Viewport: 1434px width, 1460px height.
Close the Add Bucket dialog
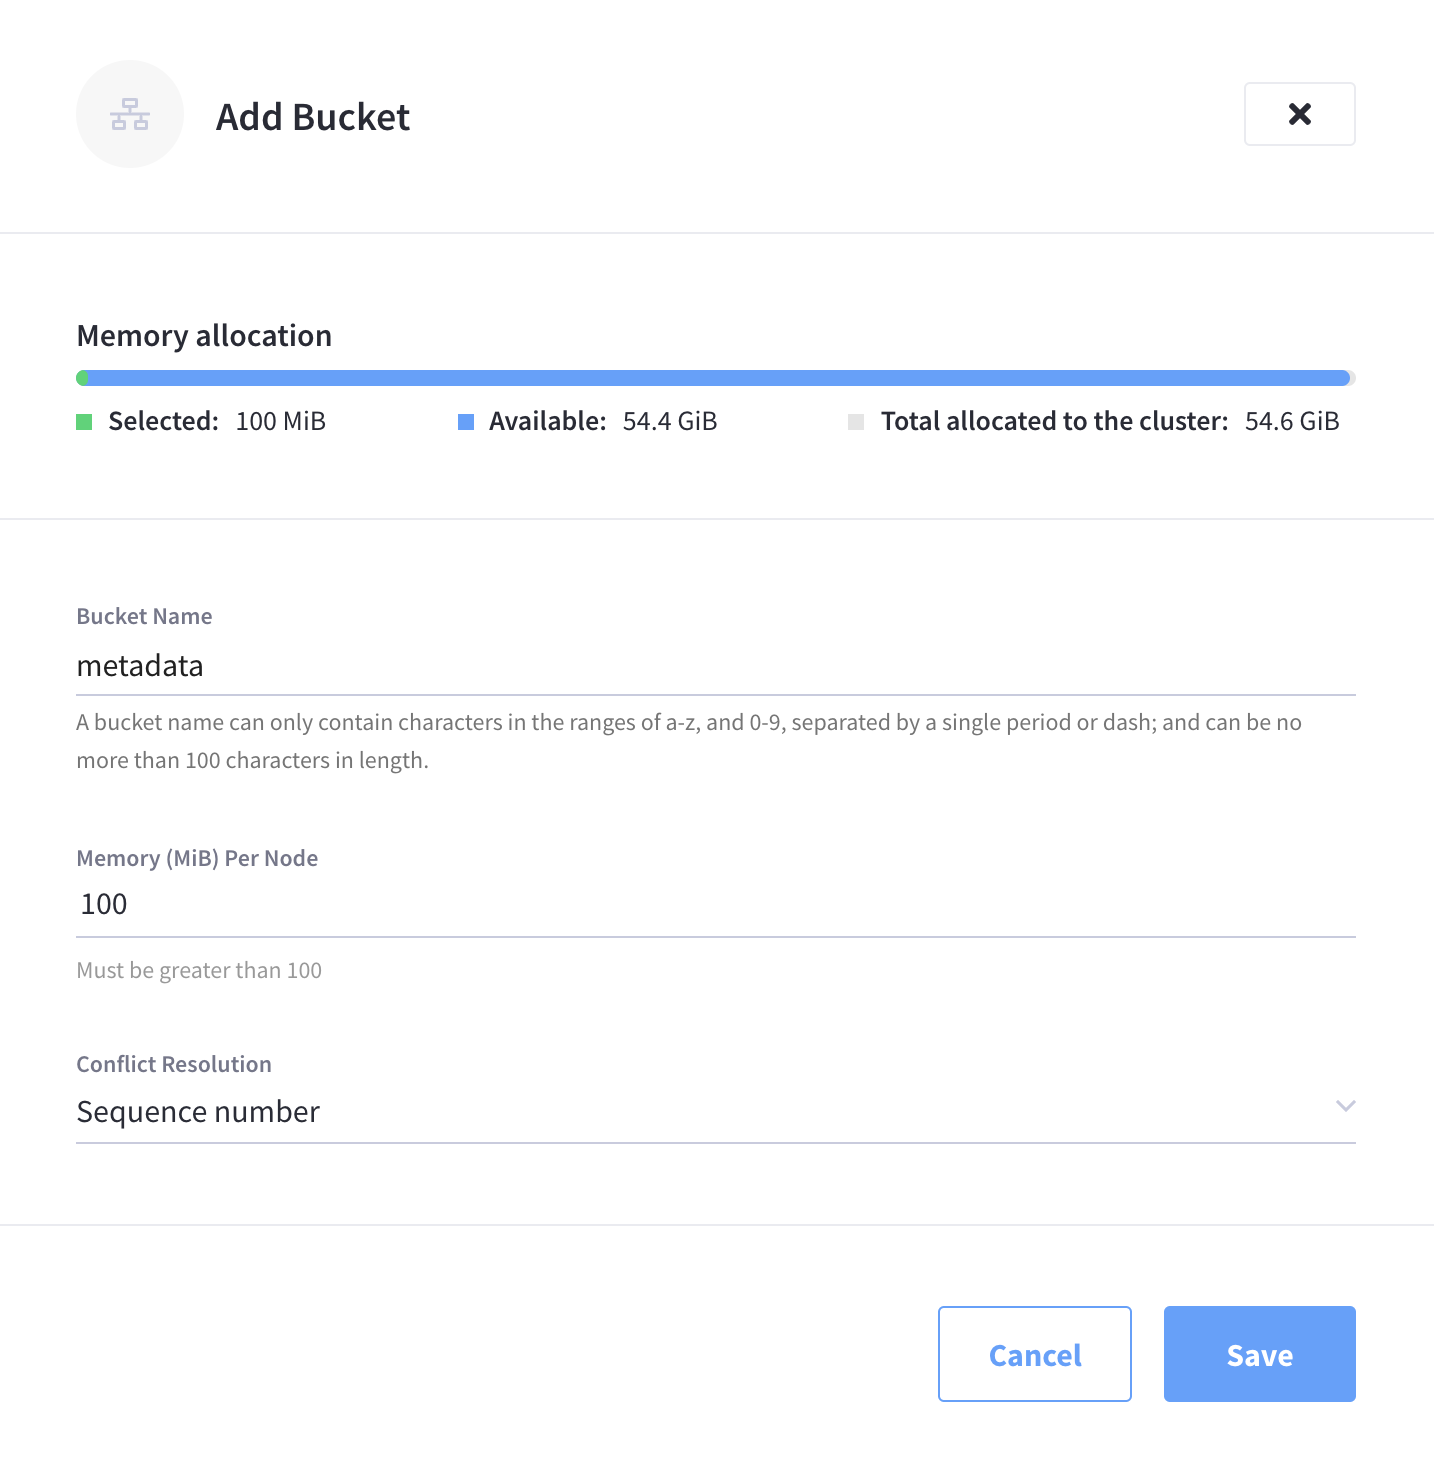tap(1299, 114)
